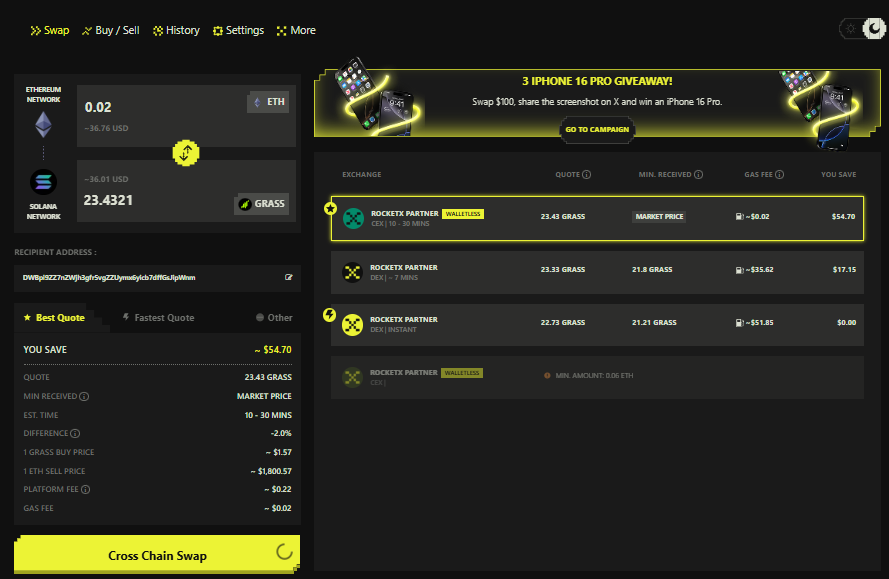Click the recipient address field
The height and width of the screenshot is (579, 889).
point(158,278)
